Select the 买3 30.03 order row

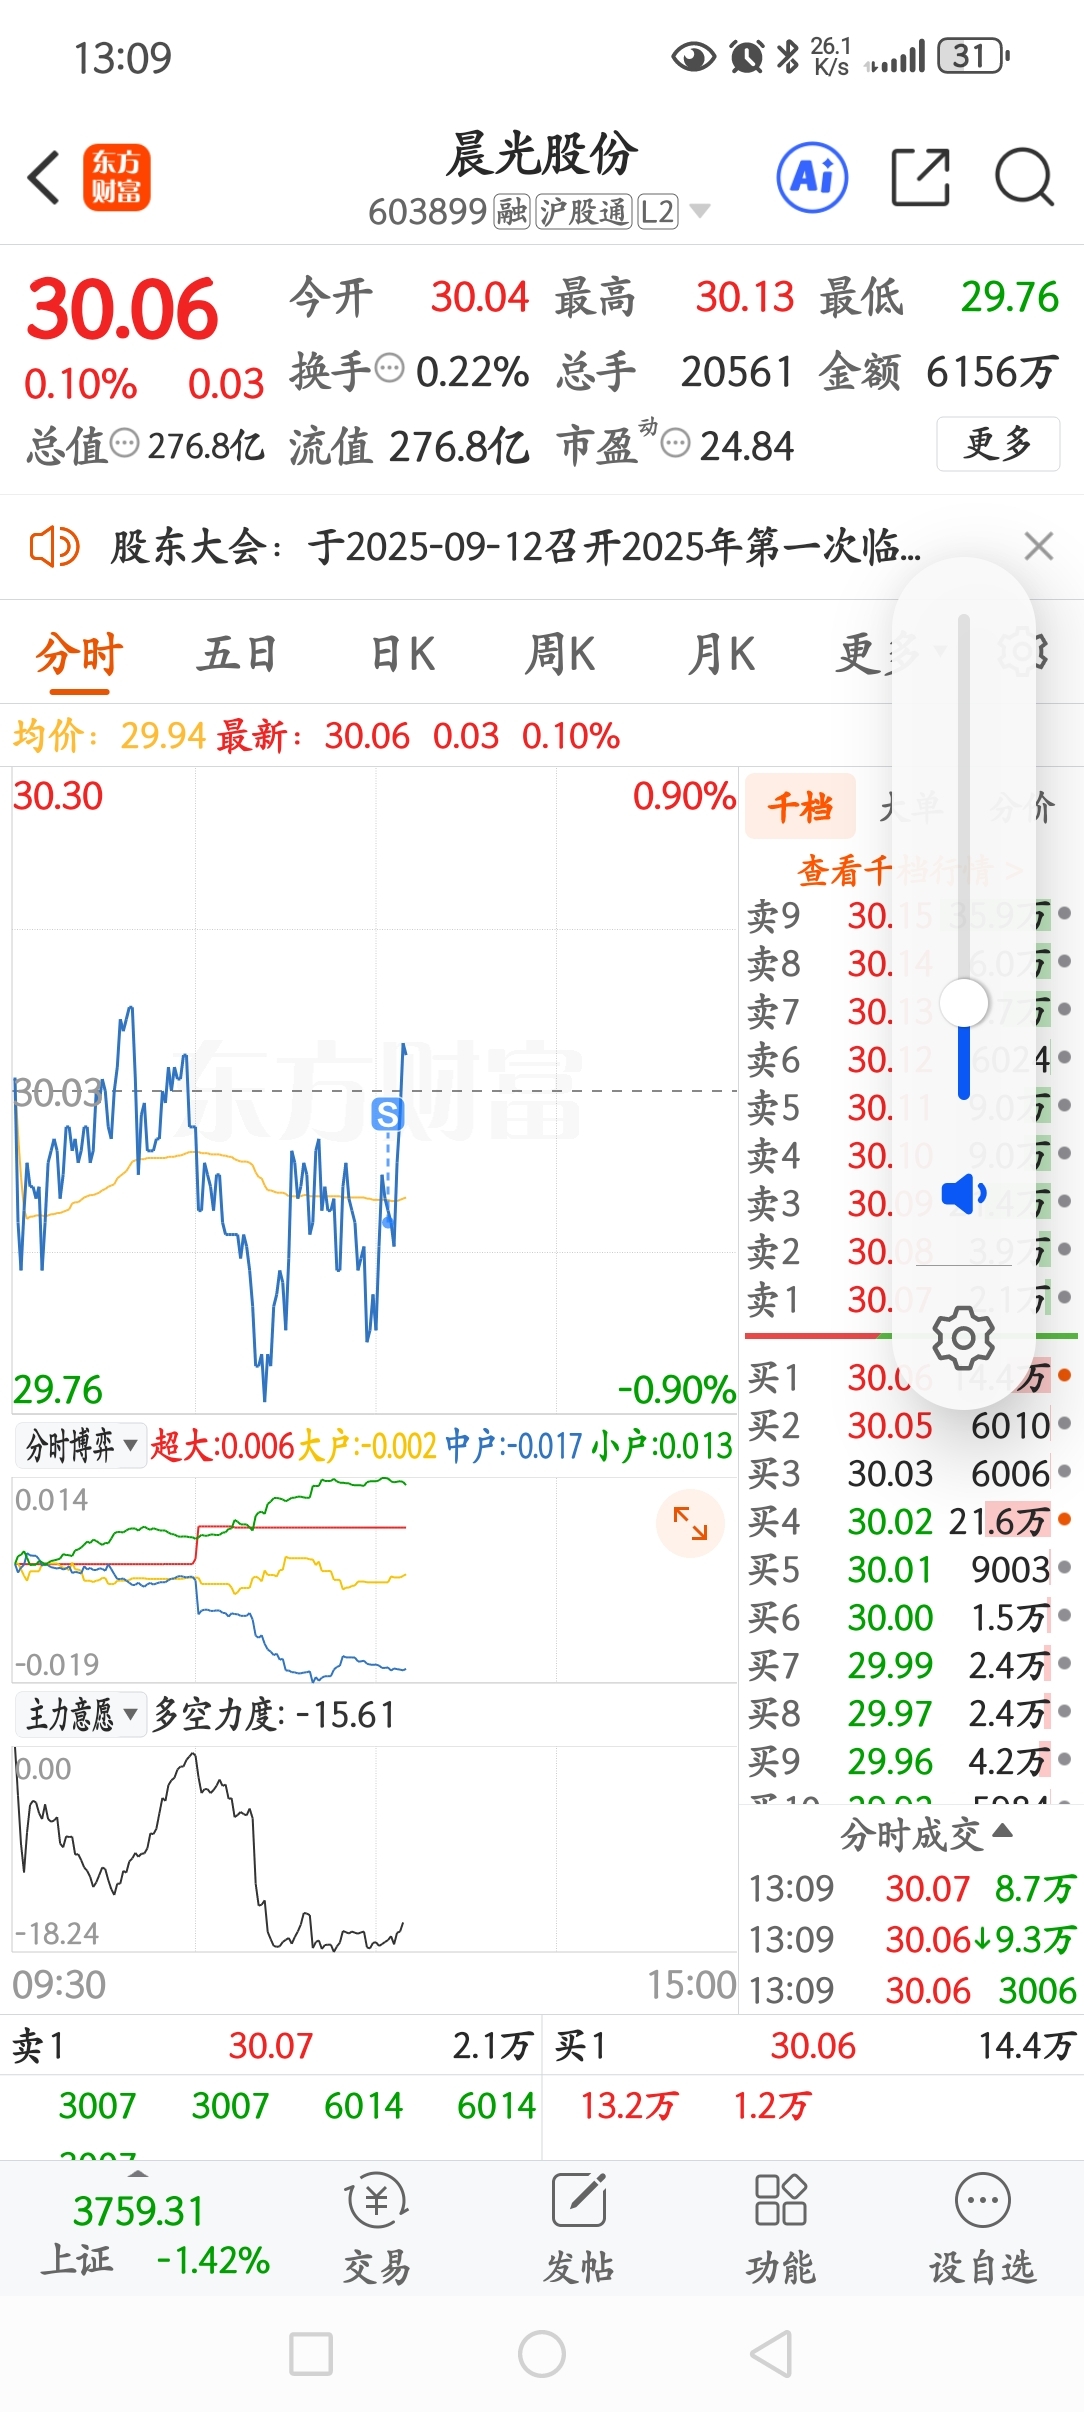[910, 1473]
